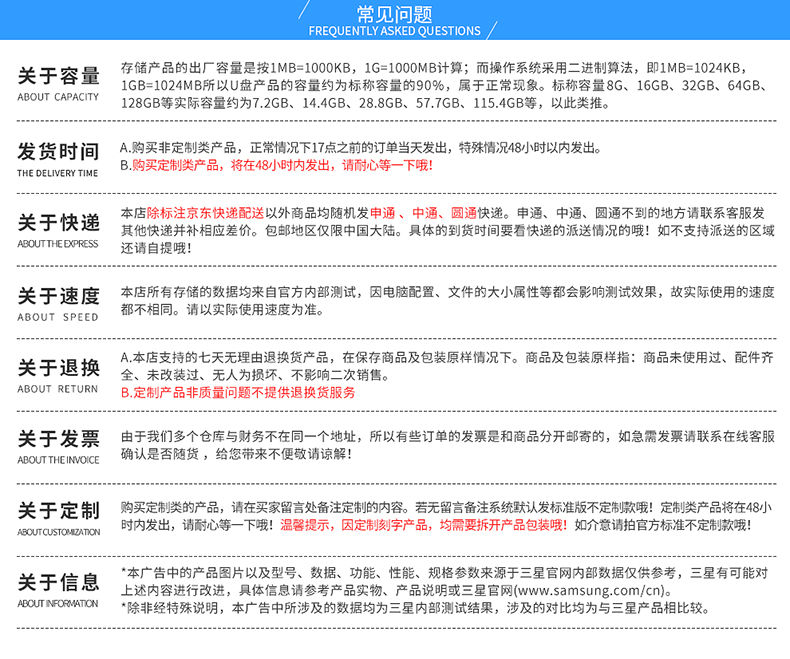
Task: Click red text 除标注京东快递配送
Action: point(206,213)
